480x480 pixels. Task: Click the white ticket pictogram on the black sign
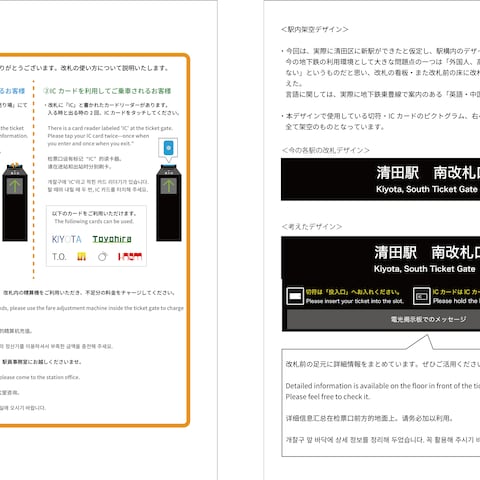tap(295, 296)
